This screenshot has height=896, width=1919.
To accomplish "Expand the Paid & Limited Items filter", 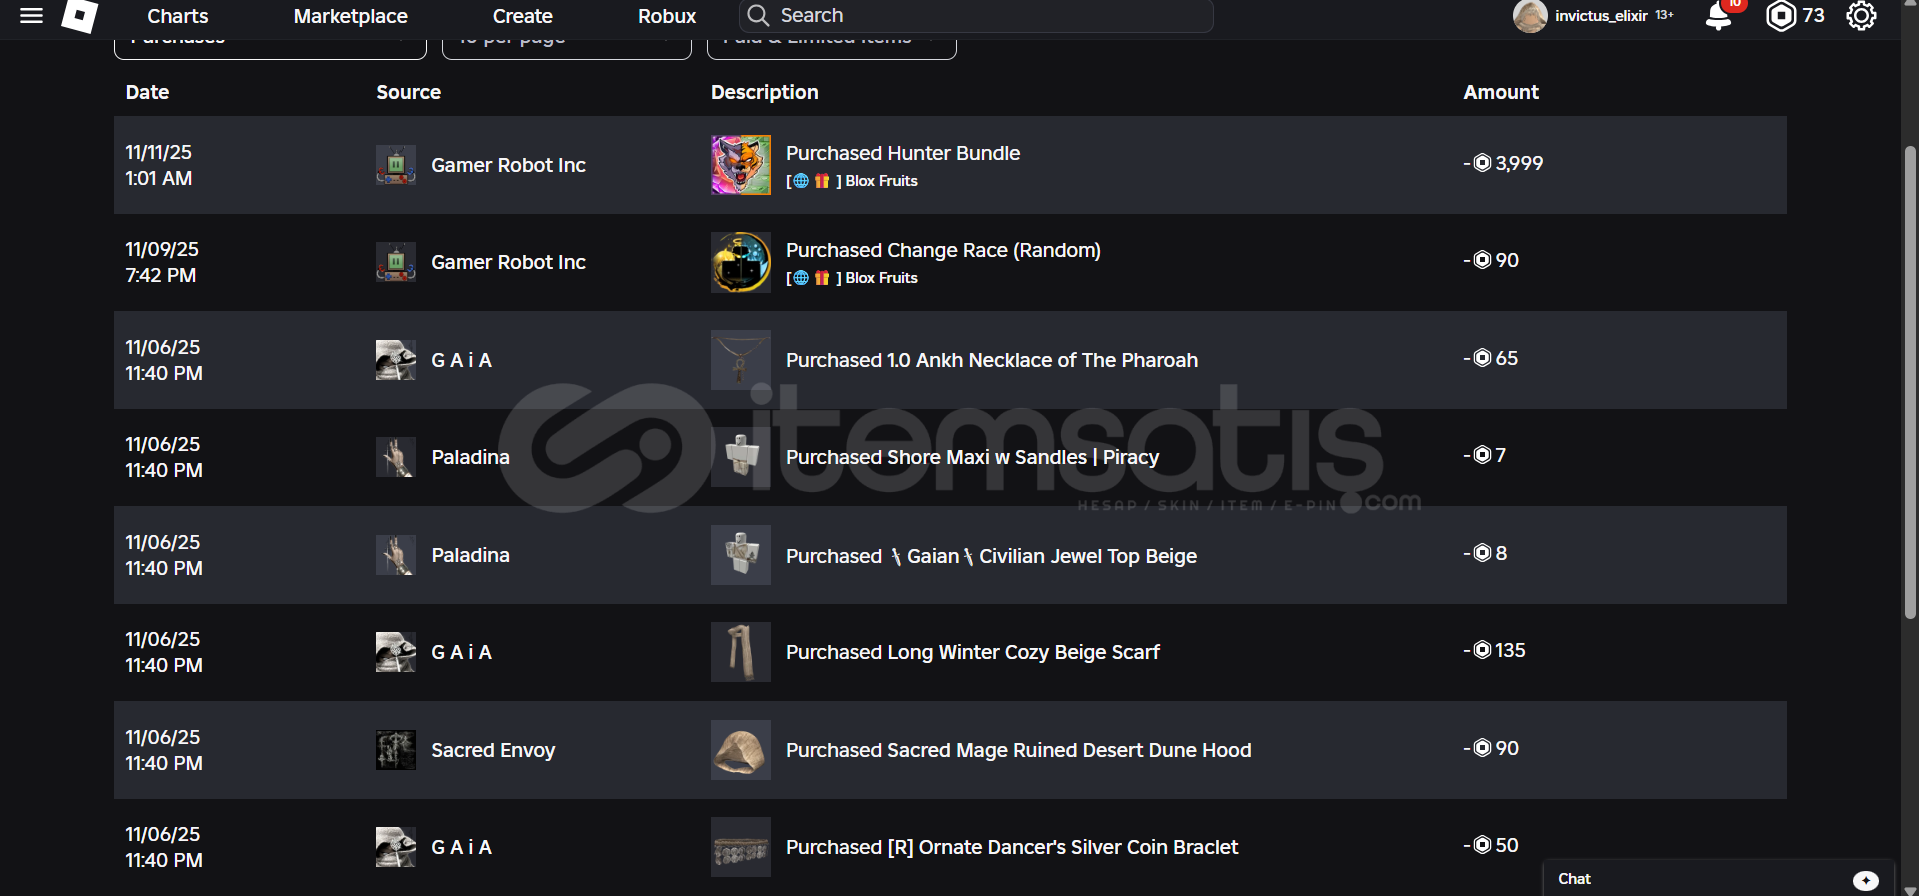I will coord(831,44).
